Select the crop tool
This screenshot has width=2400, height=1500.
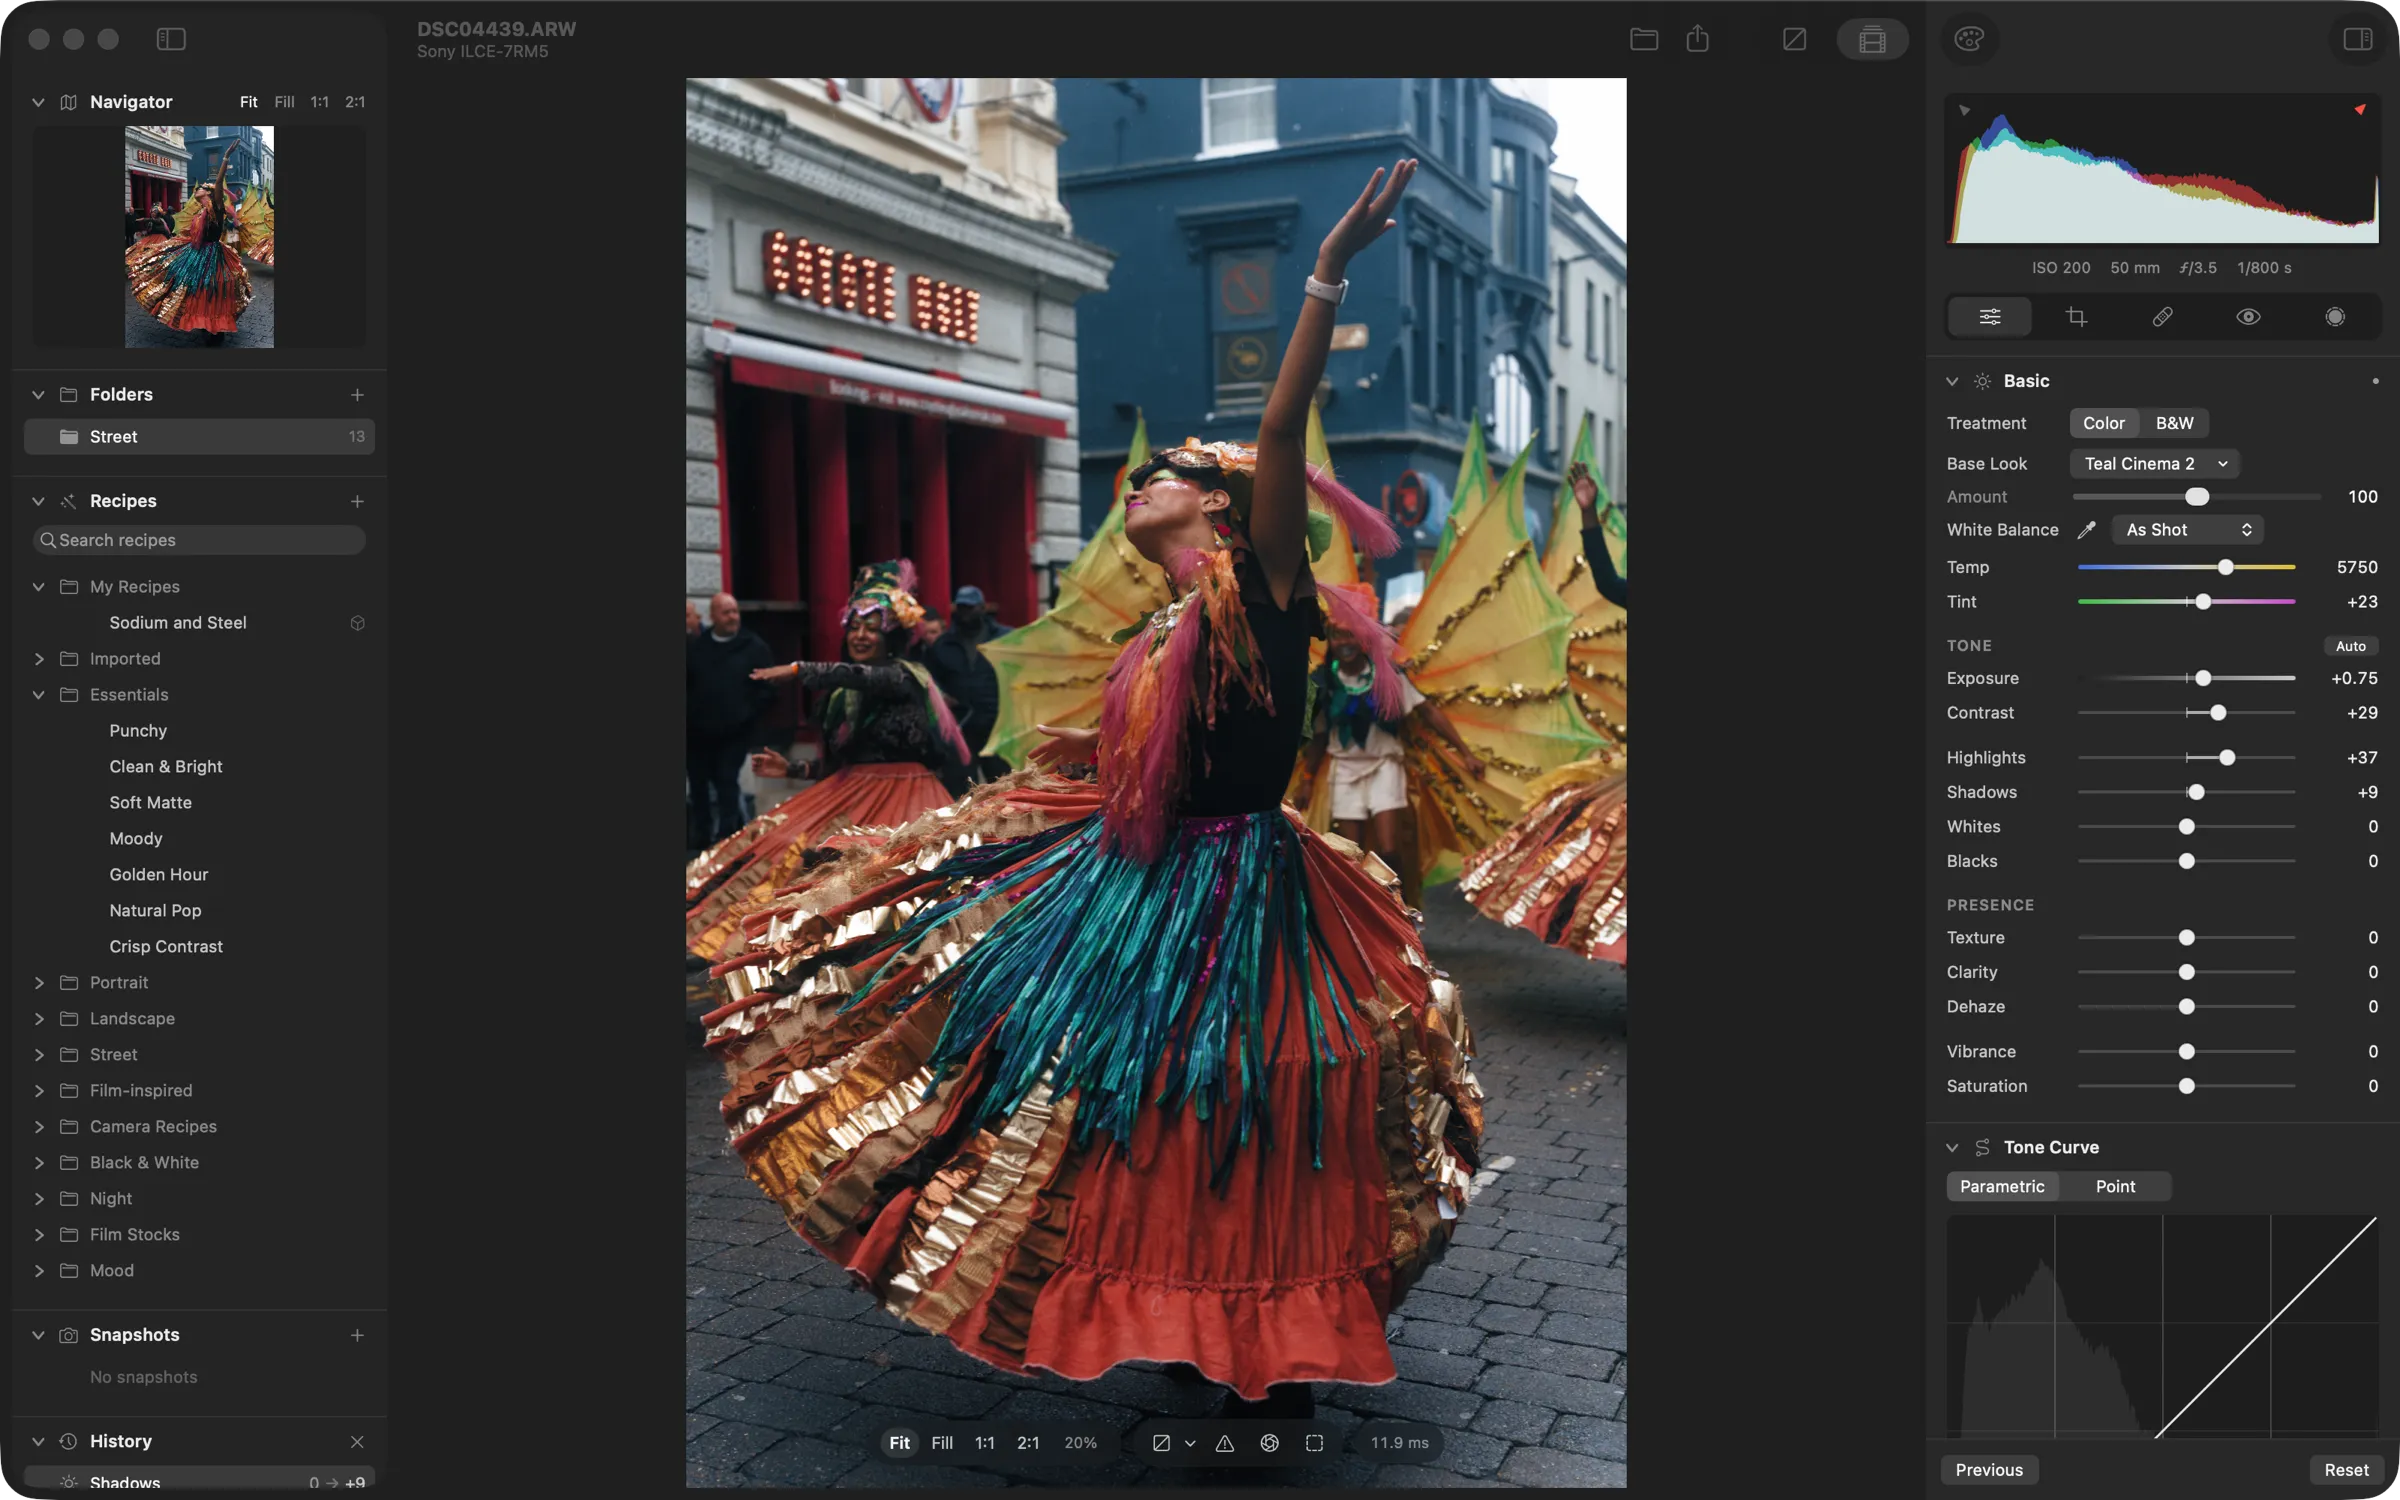tap(2076, 317)
